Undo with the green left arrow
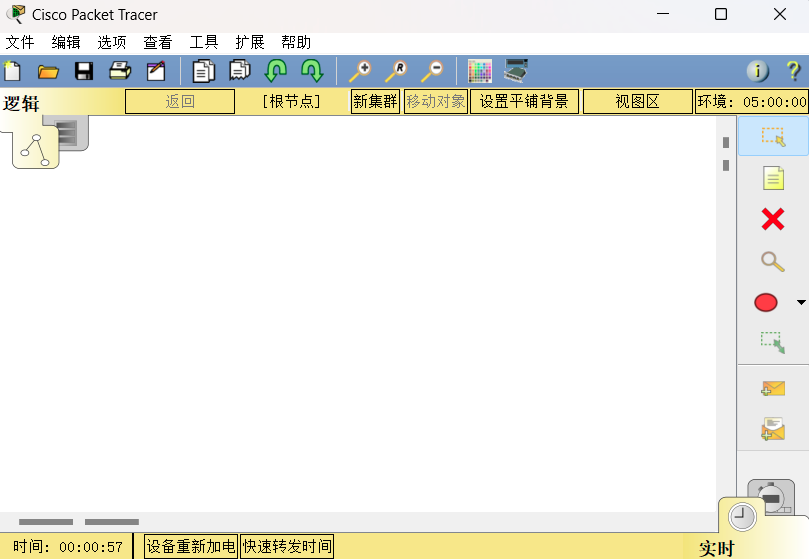Screen dimensions: 809x559 tap(276, 71)
